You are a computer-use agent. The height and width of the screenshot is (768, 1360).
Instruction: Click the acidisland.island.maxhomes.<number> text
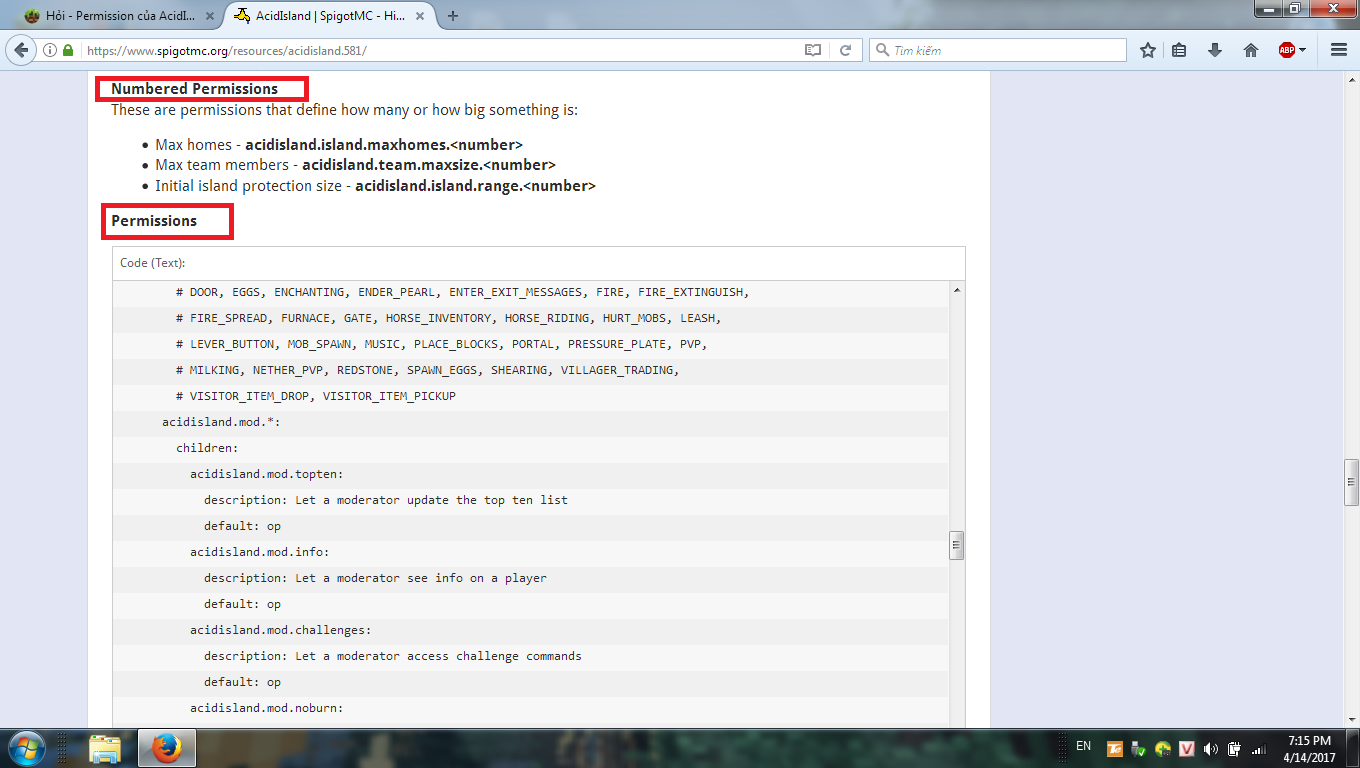pos(384,144)
